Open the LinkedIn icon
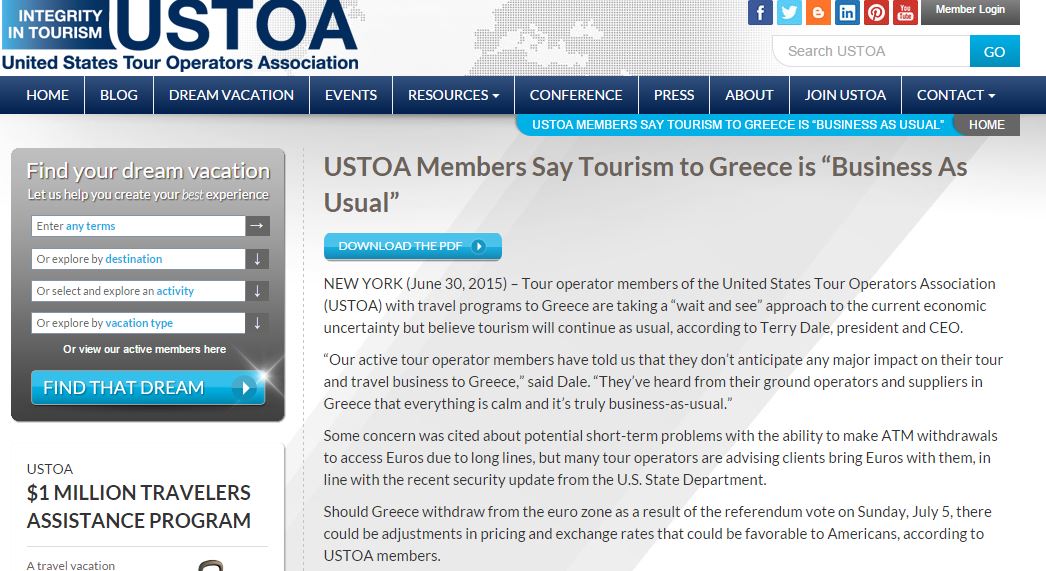The width and height of the screenshot is (1046, 571). [847, 12]
